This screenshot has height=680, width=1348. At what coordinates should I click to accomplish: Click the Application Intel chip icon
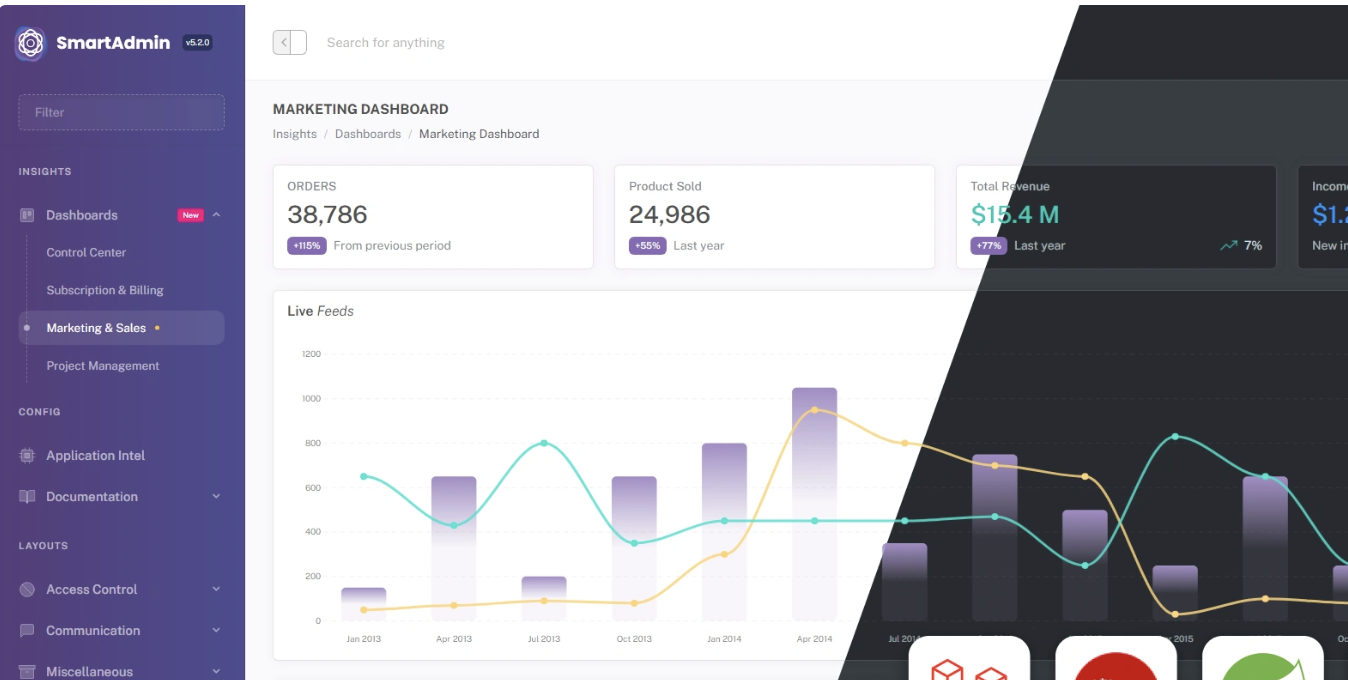27,455
